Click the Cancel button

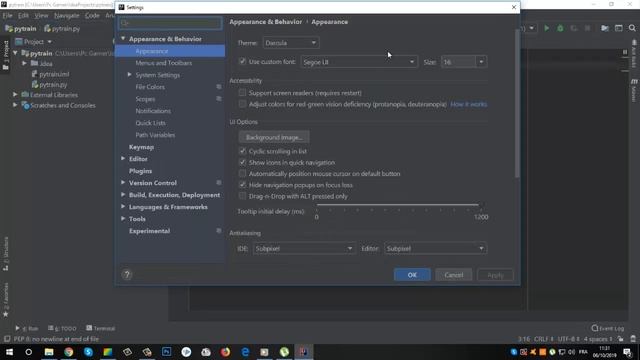pyautogui.click(x=453, y=275)
